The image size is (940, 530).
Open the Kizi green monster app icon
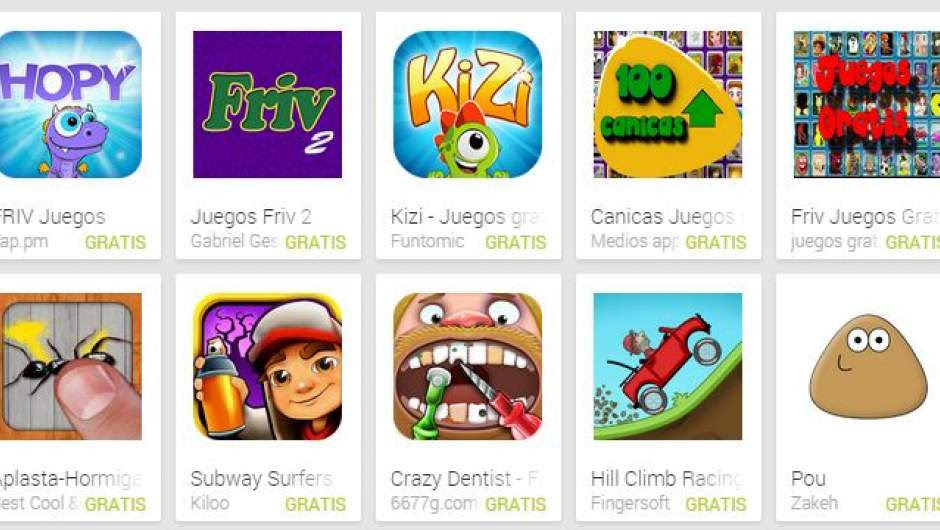coord(468,104)
